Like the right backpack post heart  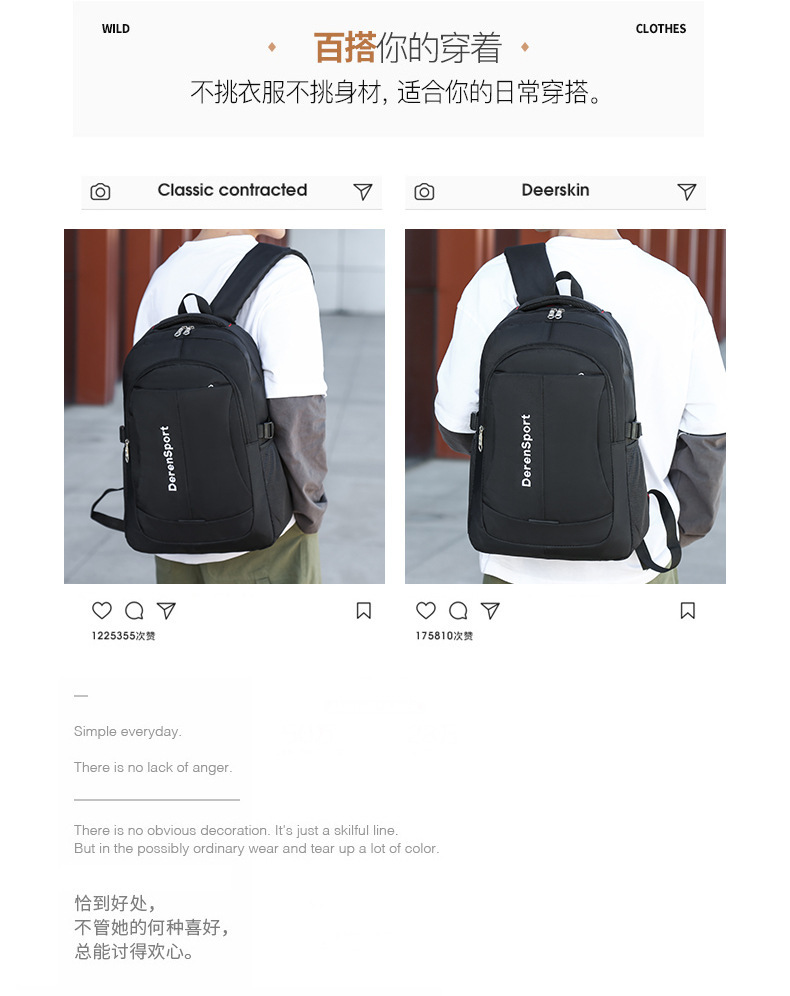425,610
